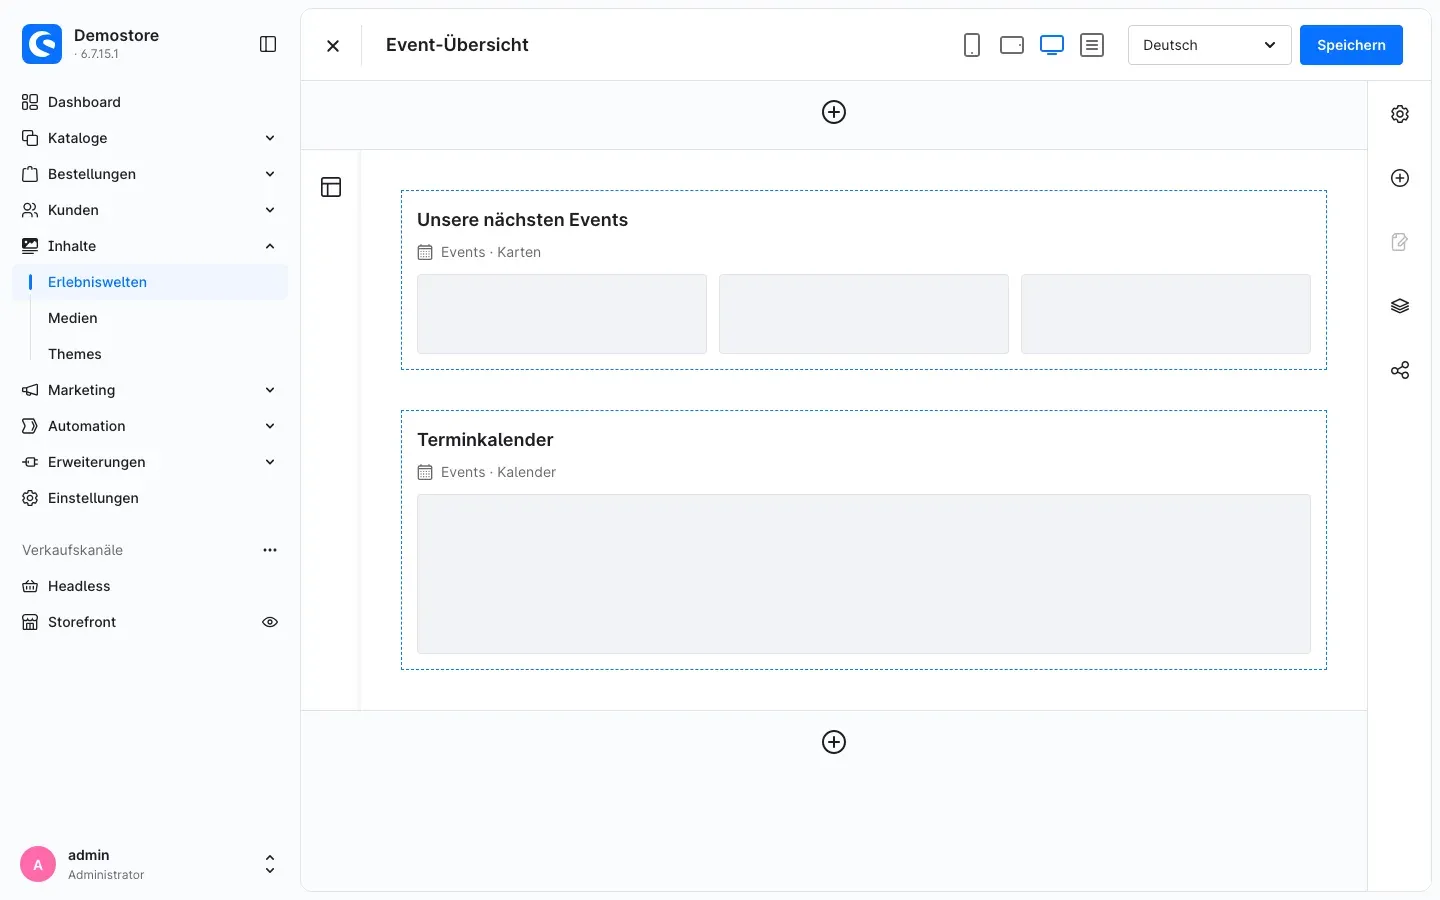Viewport: 1440px width, 900px height.
Task: Open the layout assignment share icon
Action: (x=1400, y=370)
